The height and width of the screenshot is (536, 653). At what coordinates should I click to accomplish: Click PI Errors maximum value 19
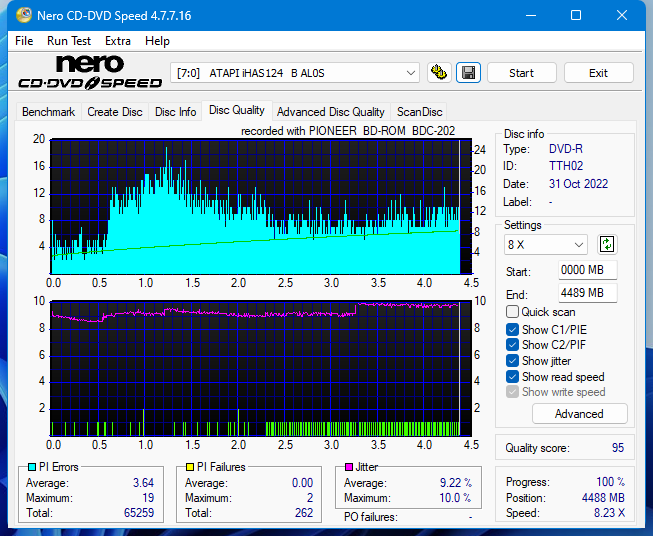pyautogui.click(x=148, y=498)
